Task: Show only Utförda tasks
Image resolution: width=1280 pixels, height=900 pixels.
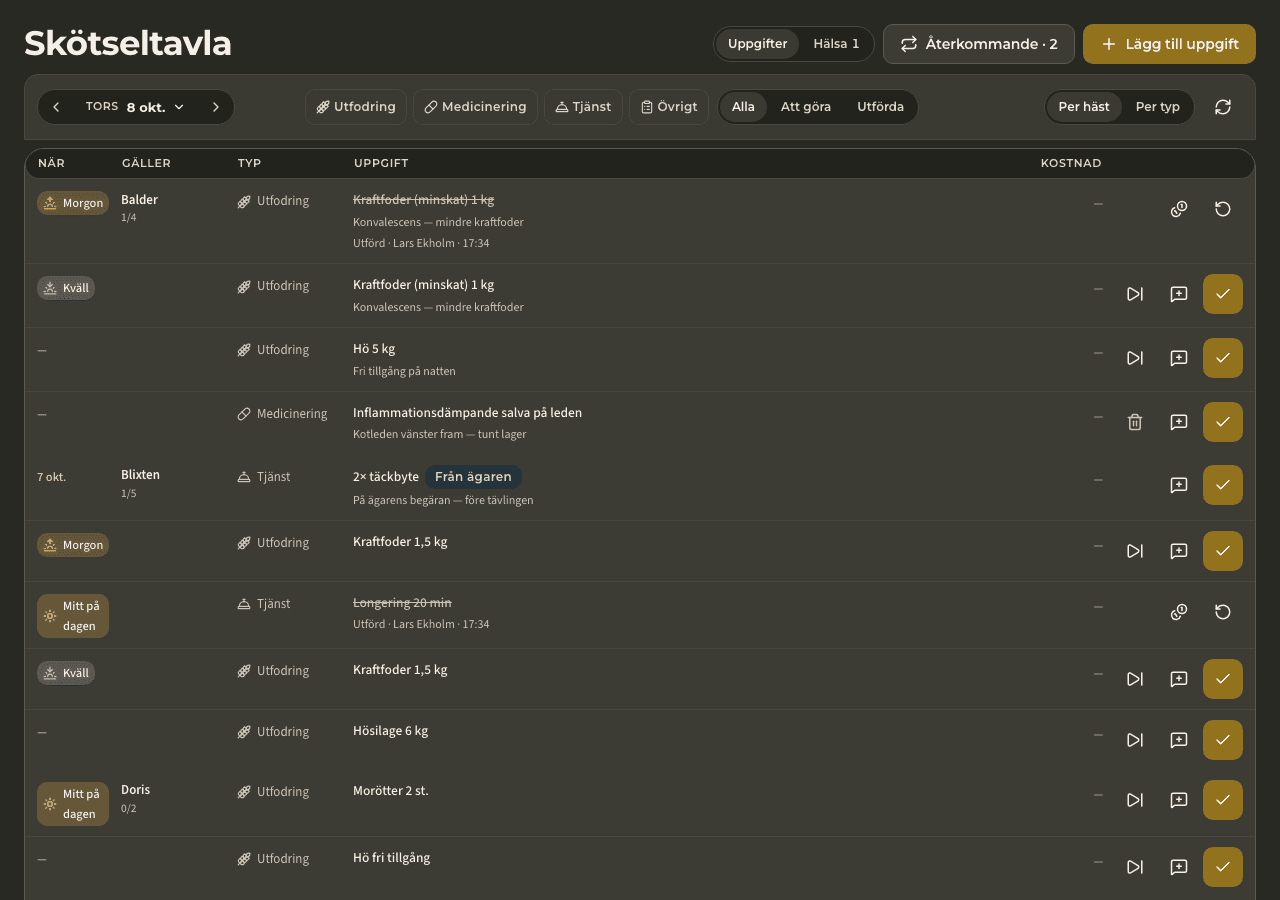Action: (x=880, y=107)
